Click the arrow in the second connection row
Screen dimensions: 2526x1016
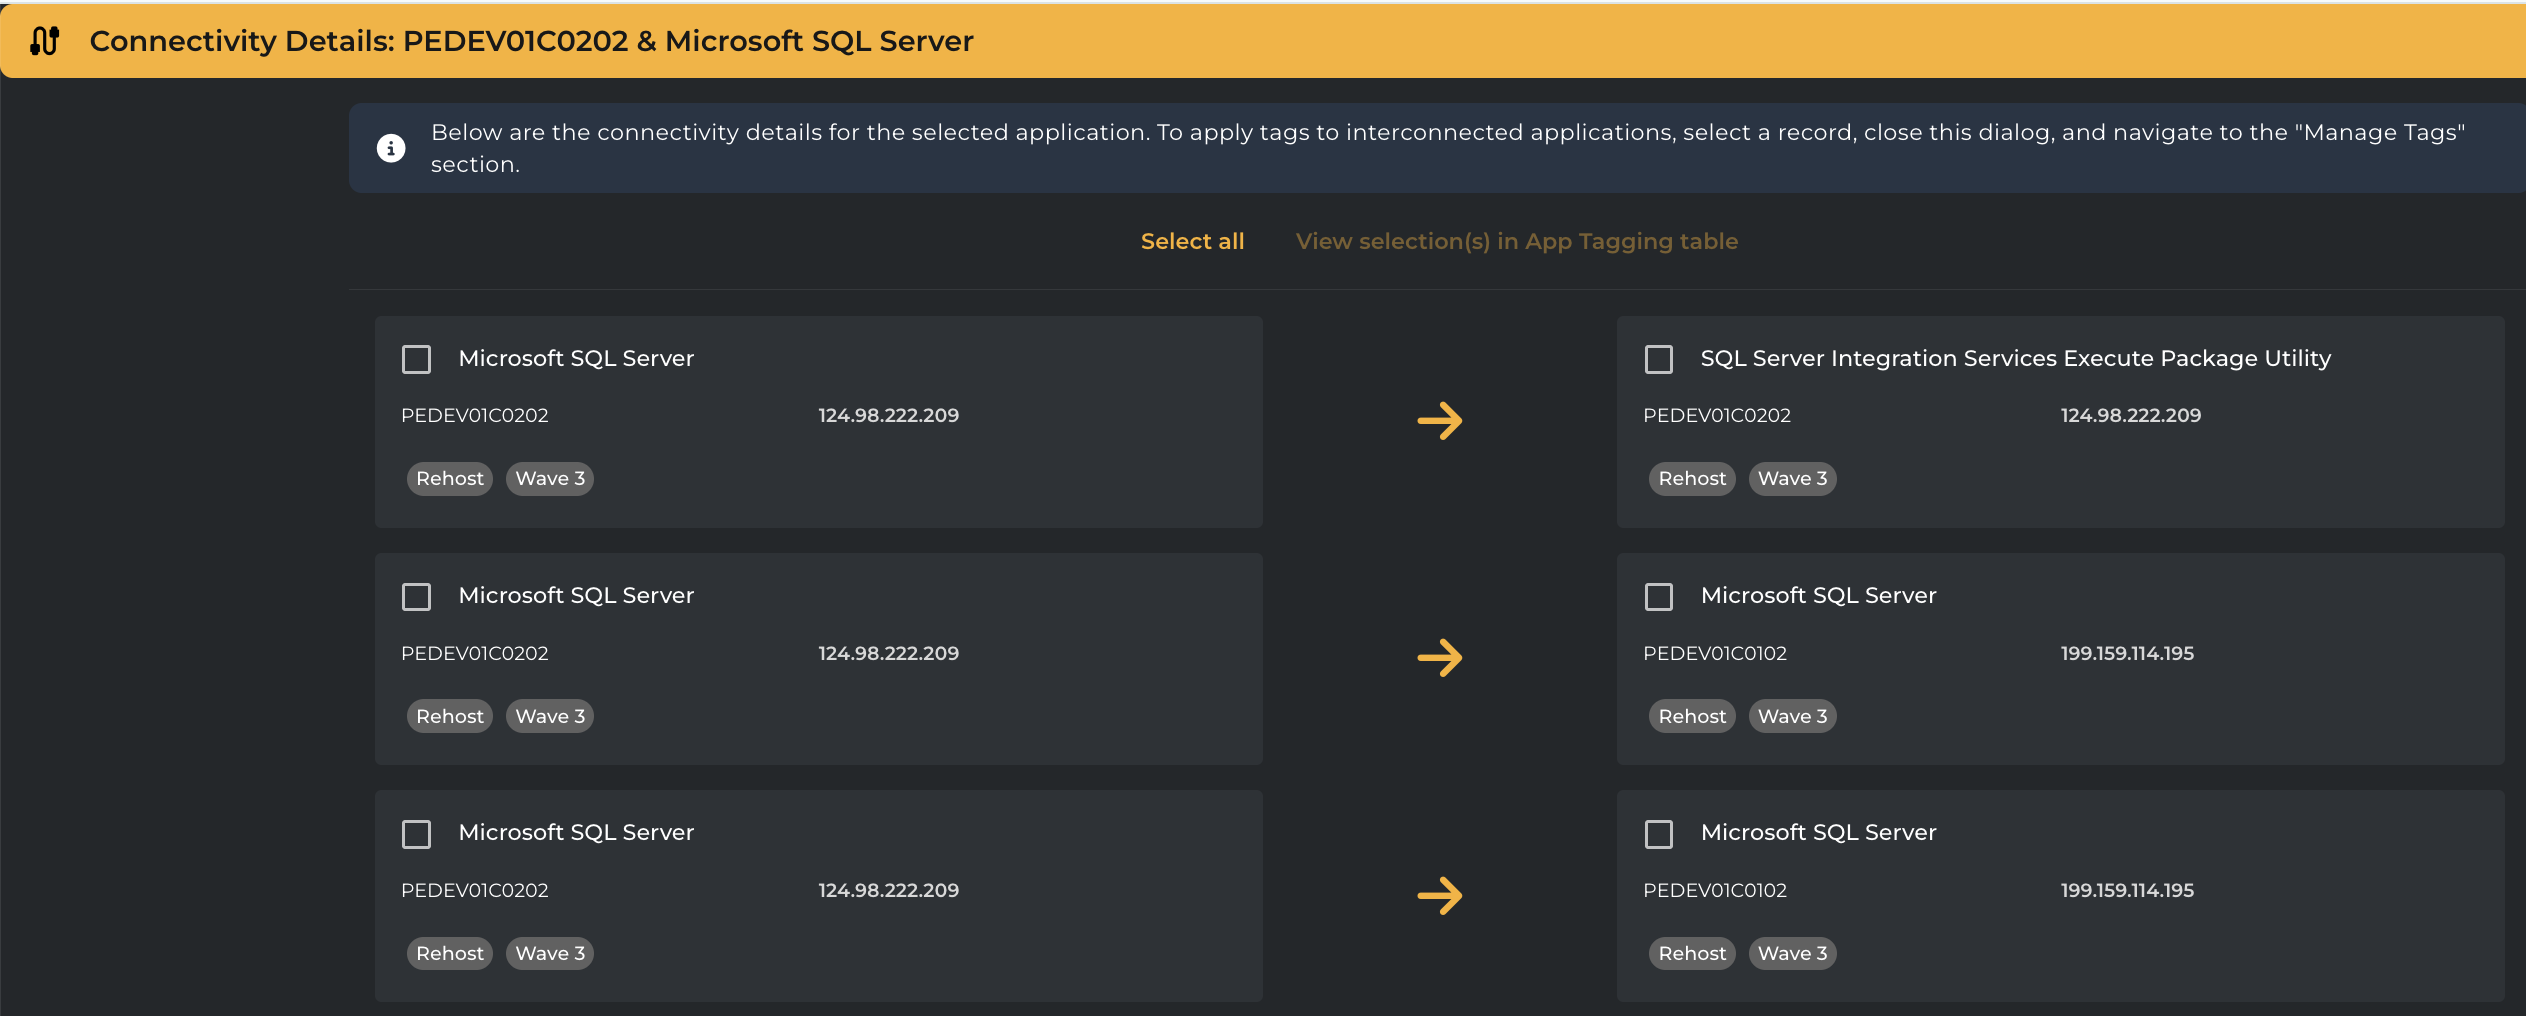(1439, 658)
